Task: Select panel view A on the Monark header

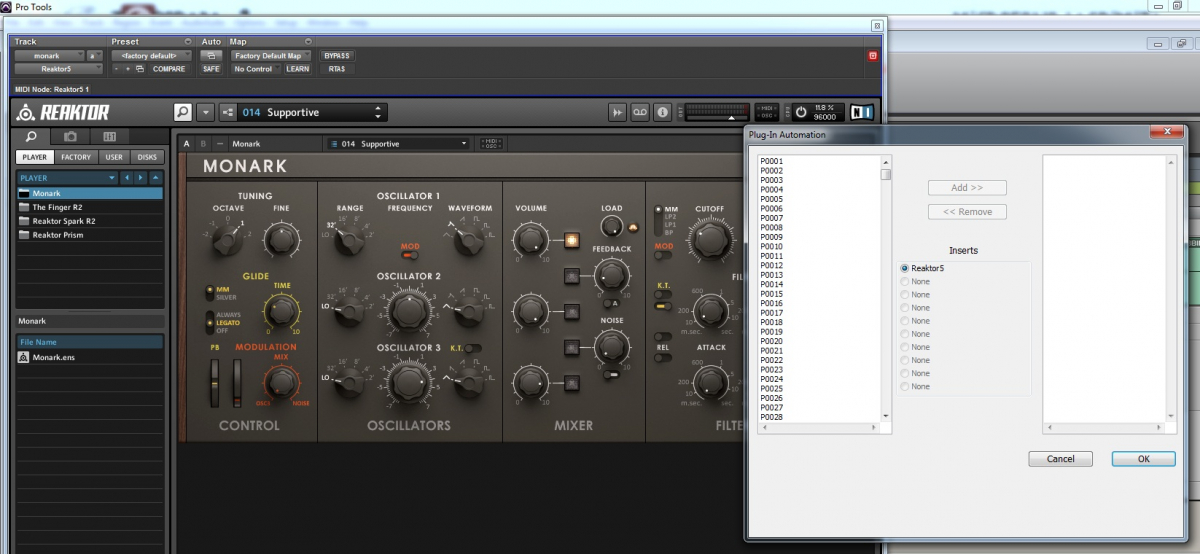Action: click(186, 144)
